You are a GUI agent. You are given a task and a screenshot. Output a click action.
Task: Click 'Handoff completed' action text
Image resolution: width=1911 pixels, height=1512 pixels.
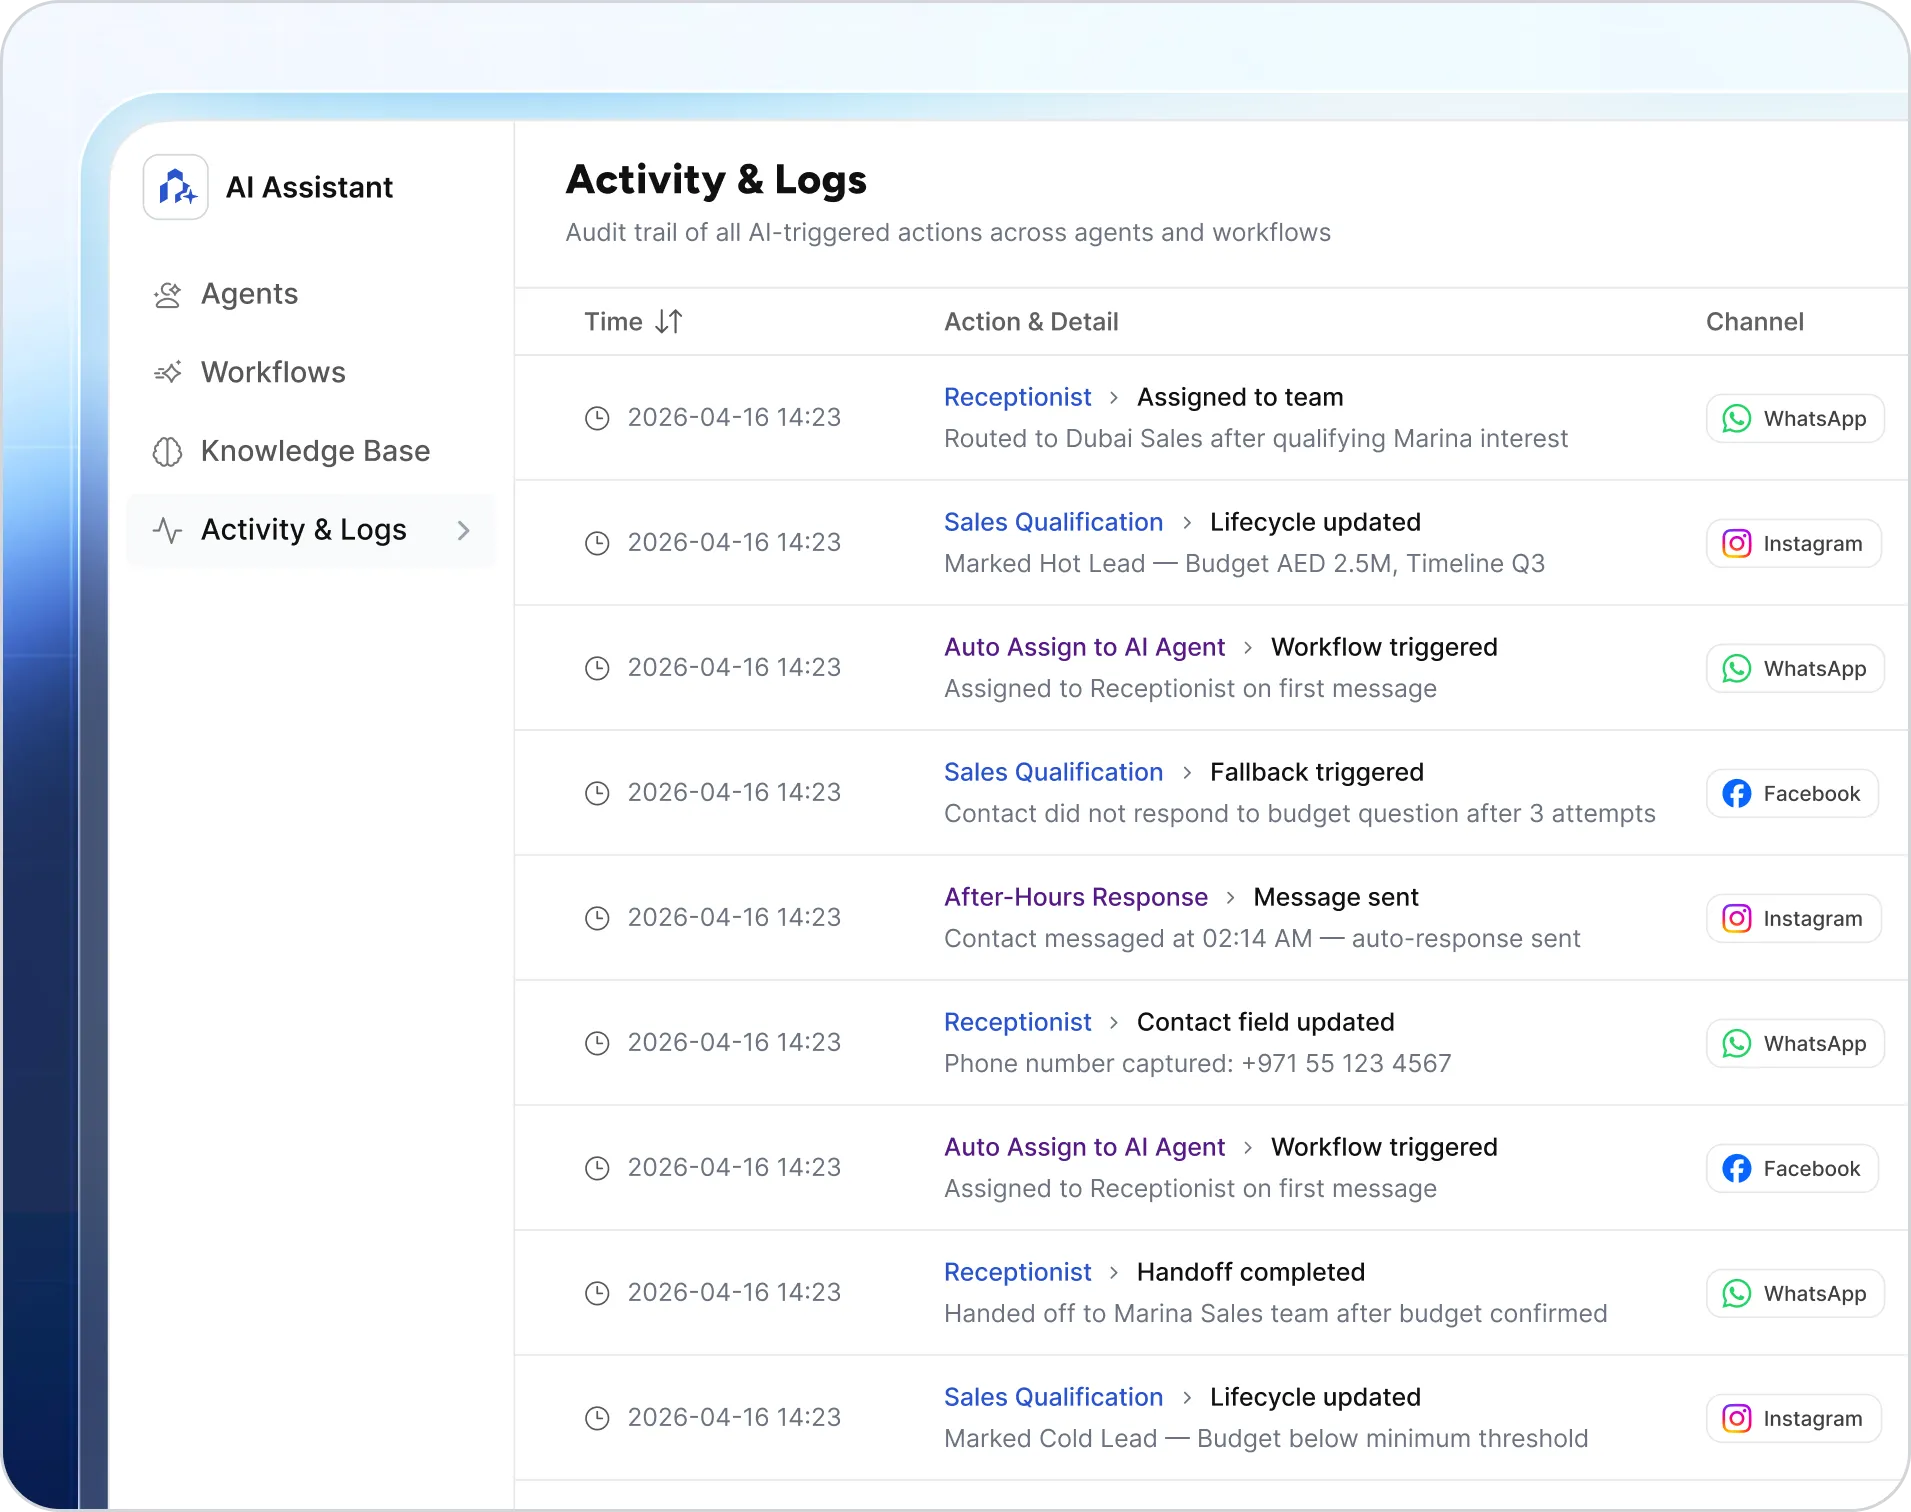point(1250,1272)
